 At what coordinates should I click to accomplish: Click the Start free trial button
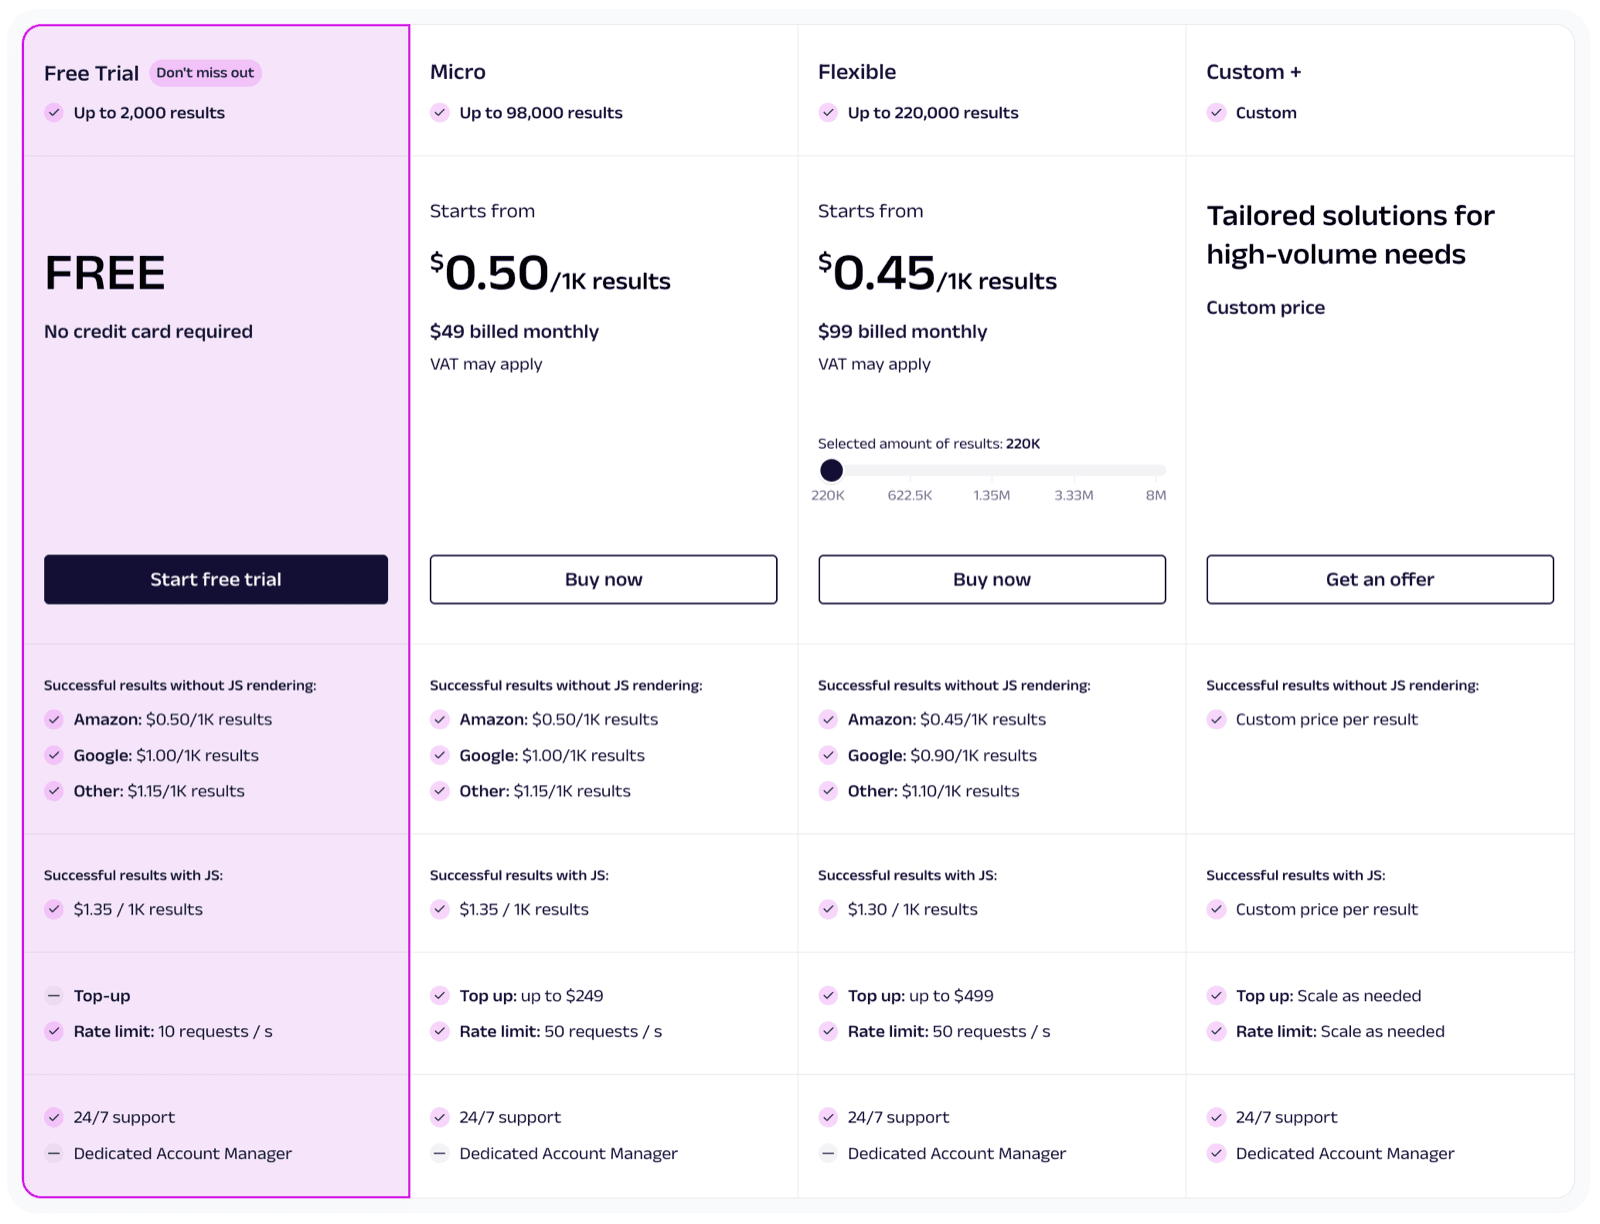[216, 579]
